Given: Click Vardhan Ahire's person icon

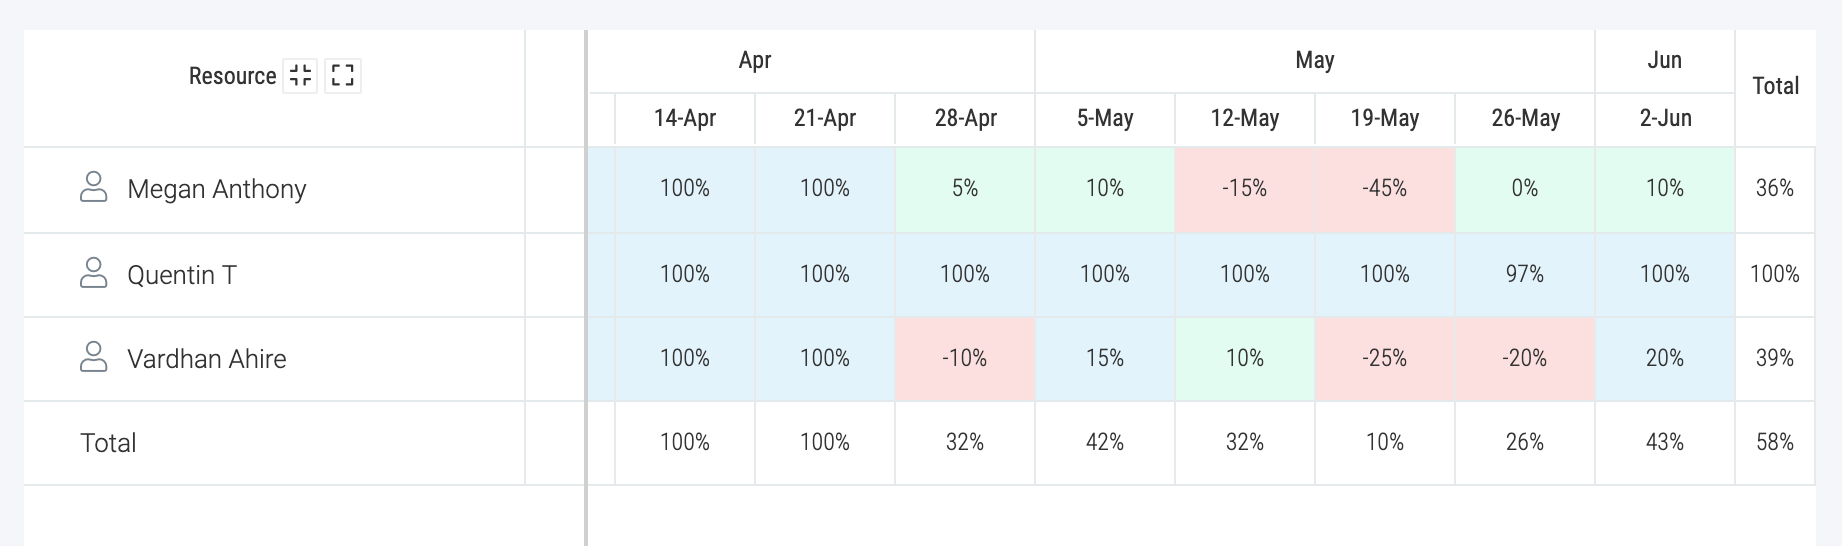Looking at the screenshot, I should click(x=94, y=358).
